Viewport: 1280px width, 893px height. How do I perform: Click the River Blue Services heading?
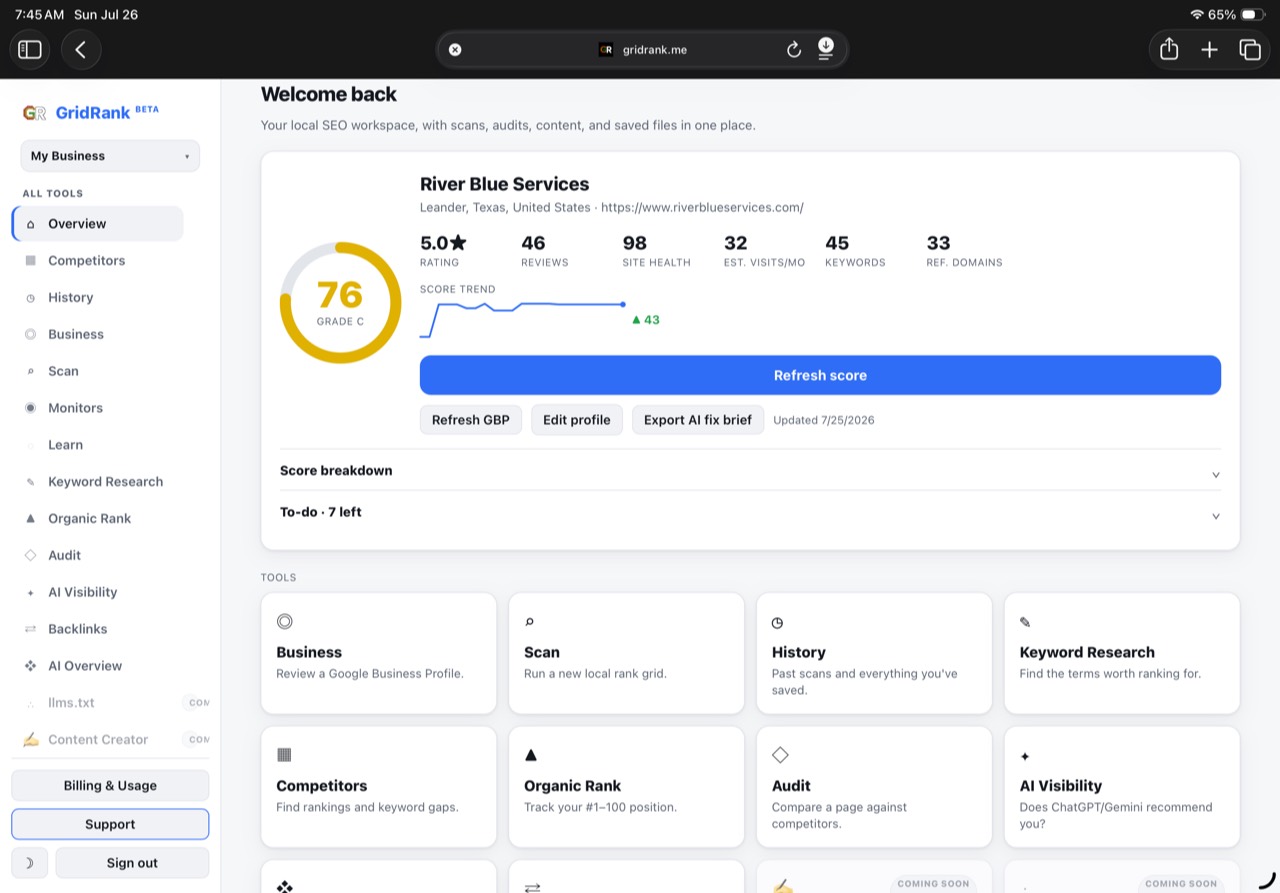tap(504, 184)
